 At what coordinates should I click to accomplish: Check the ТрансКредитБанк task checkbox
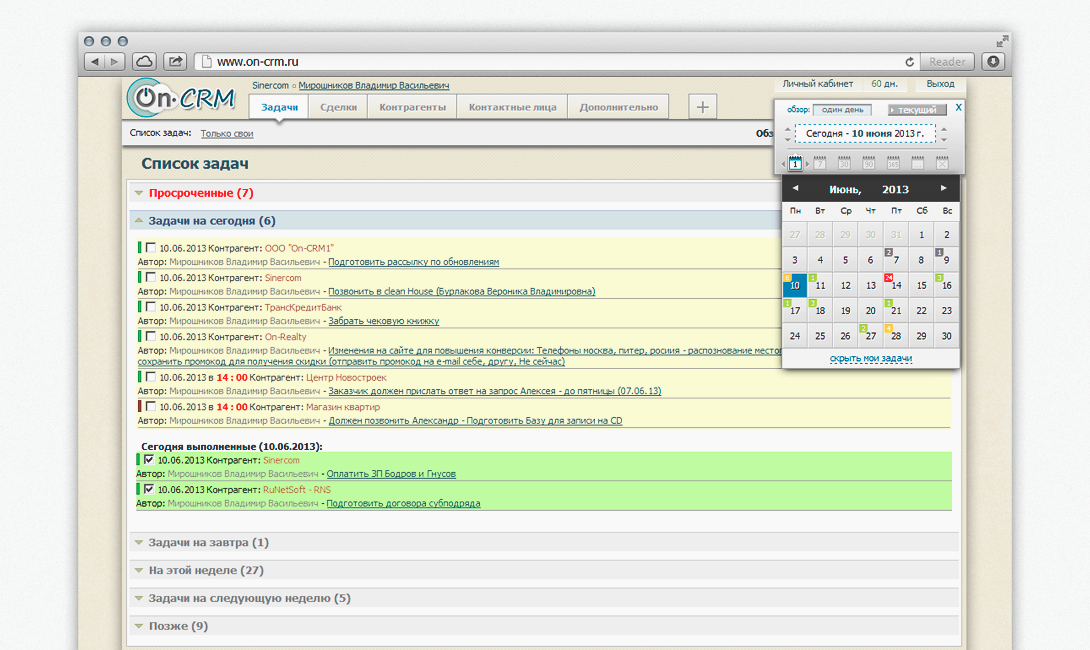(x=151, y=307)
